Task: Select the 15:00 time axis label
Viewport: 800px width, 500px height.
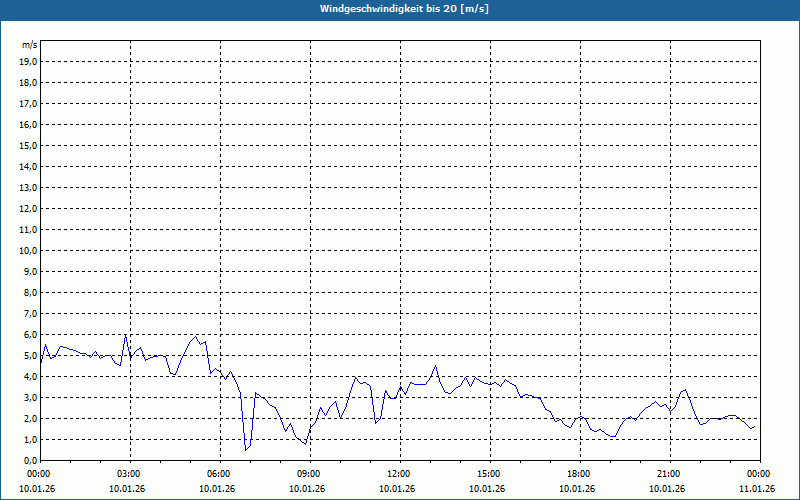Action: pyautogui.click(x=488, y=474)
